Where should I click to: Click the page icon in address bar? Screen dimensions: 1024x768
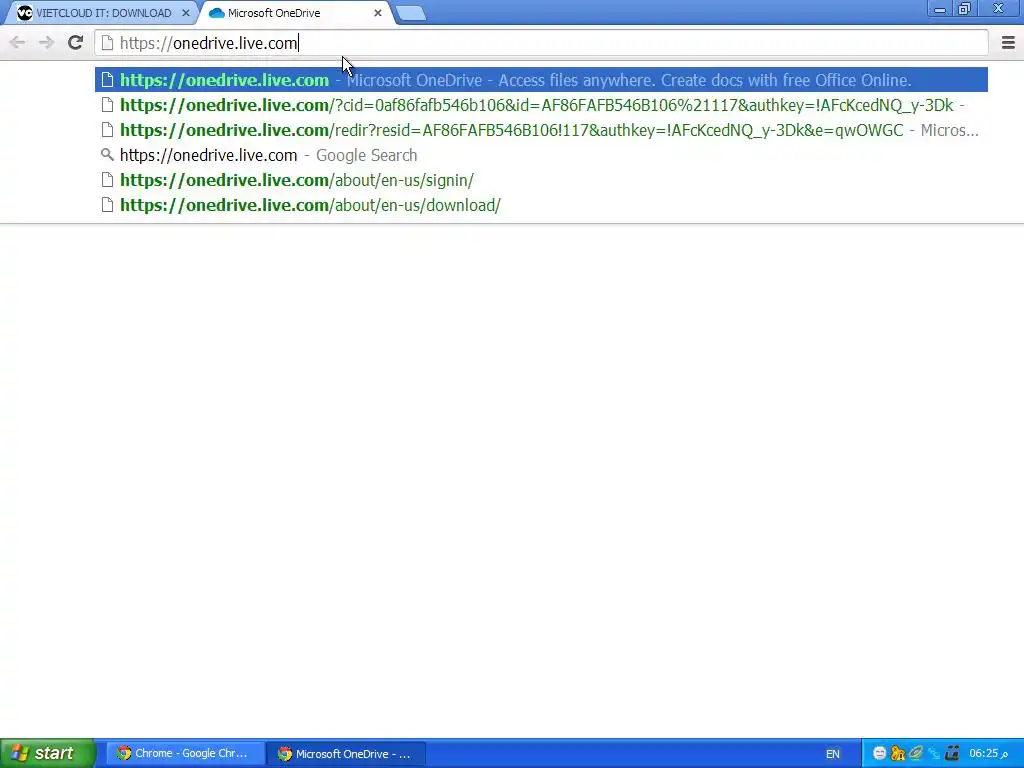point(107,43)
